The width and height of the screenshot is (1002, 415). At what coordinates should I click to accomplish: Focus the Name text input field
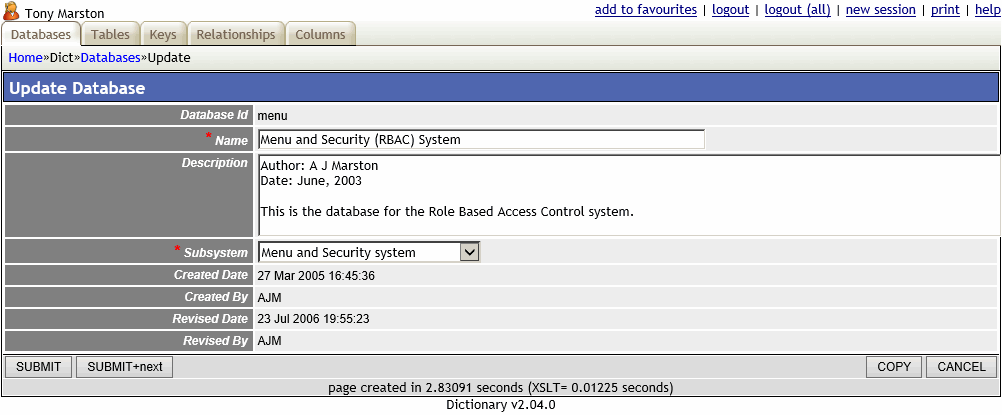click(481, 140)
